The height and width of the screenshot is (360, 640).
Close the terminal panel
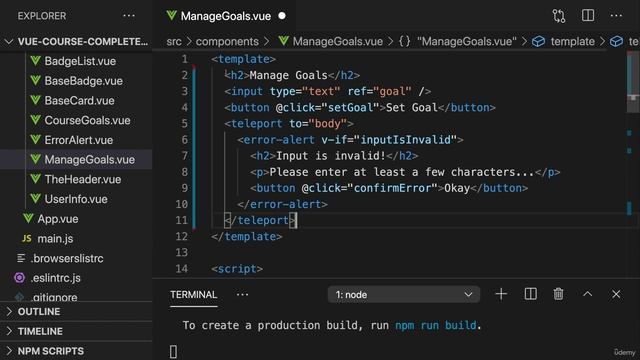point(616,294)
